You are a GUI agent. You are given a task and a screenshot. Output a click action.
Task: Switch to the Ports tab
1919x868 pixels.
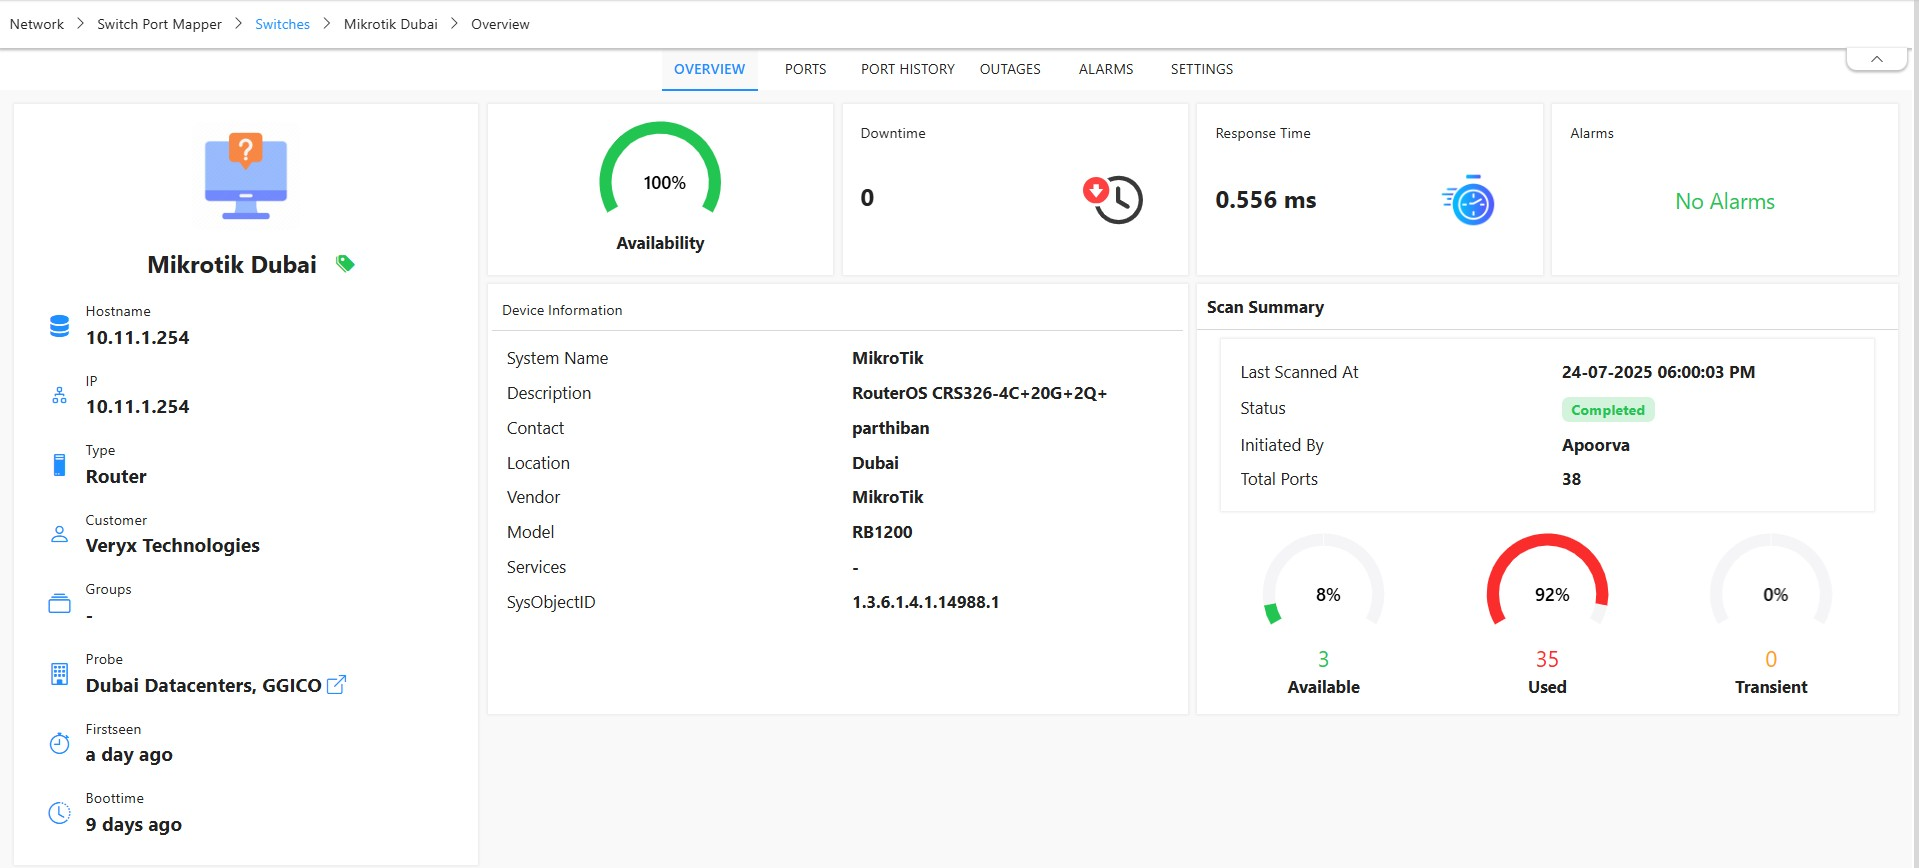(805, 69)
